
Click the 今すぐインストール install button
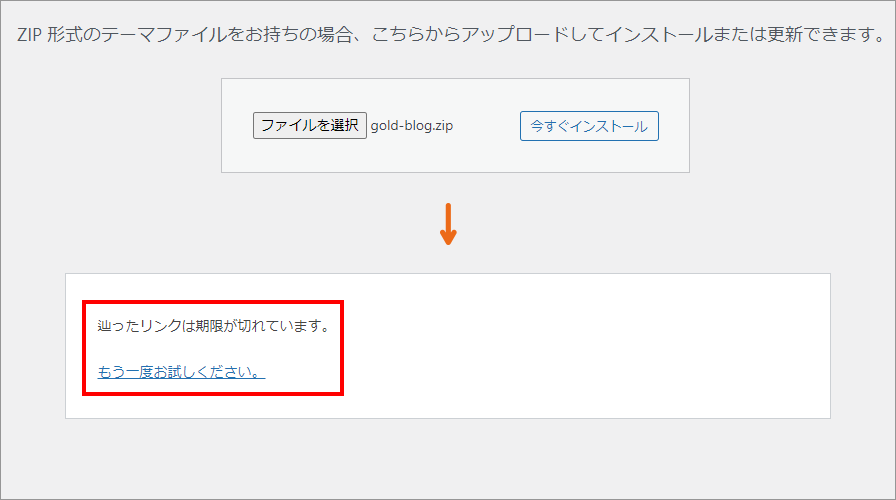coord(589,126)
